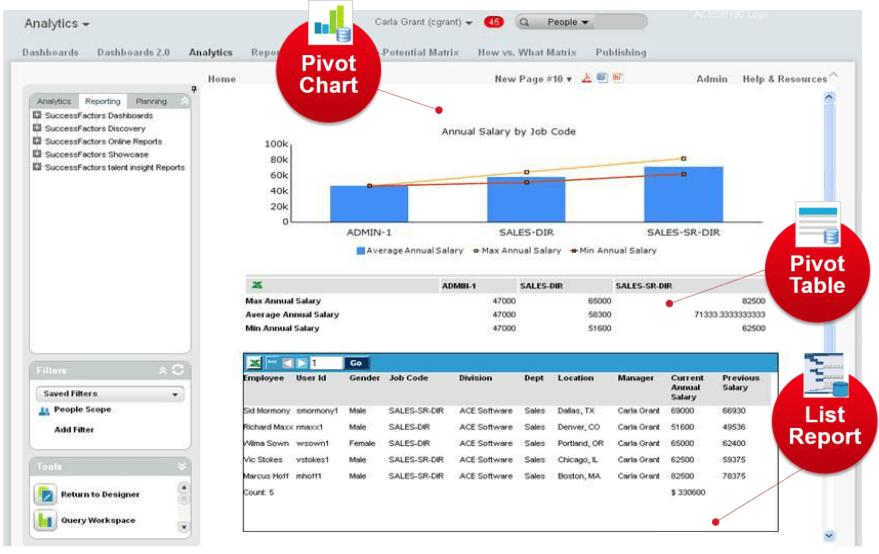Export the page to Word
879x554 pixels.
(602, 78)
